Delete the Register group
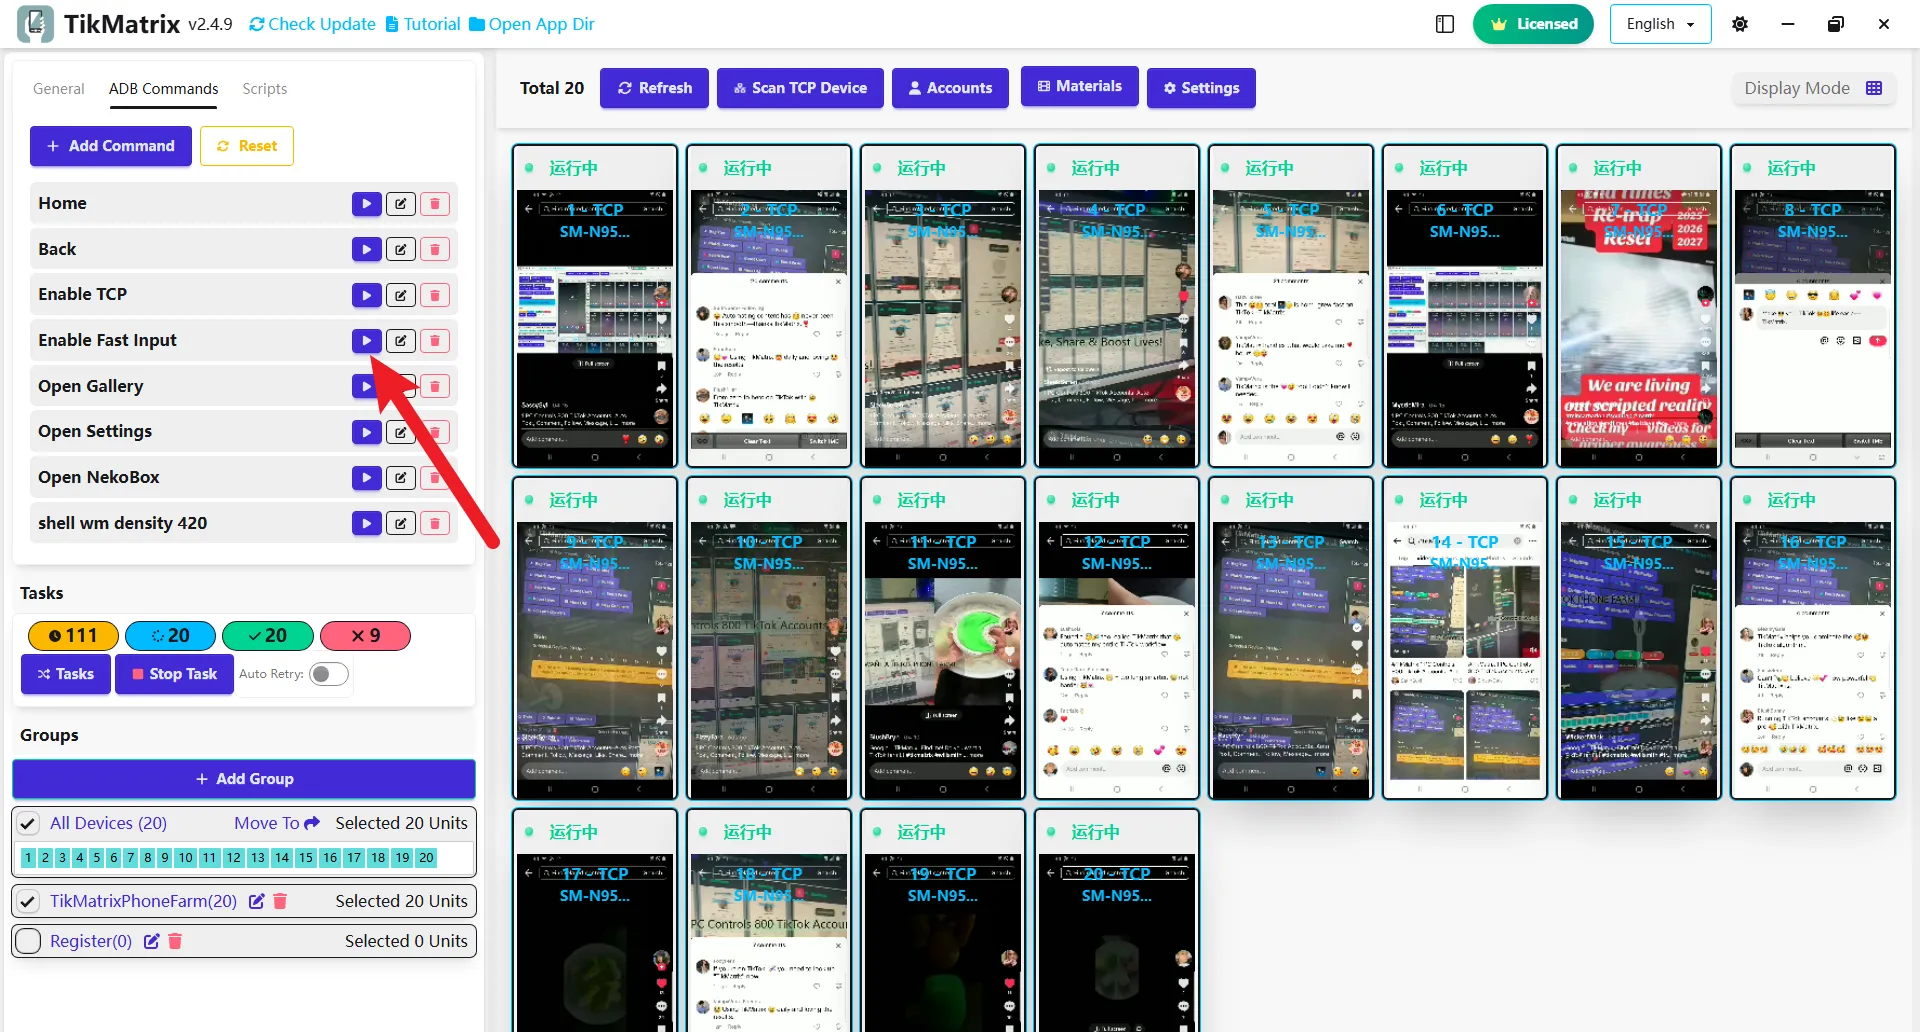Viewport: 1920px width, 1032px height. (x=176, y=940)
